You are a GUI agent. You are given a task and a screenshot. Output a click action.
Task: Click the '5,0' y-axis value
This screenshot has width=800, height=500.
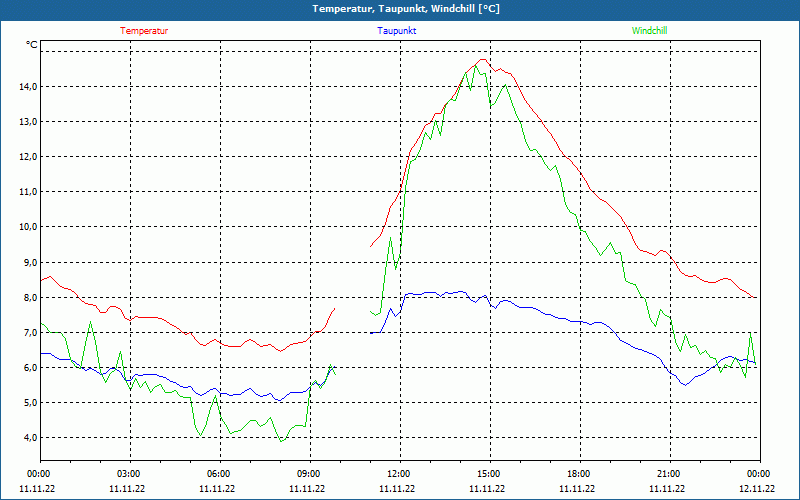pos(31,403)
